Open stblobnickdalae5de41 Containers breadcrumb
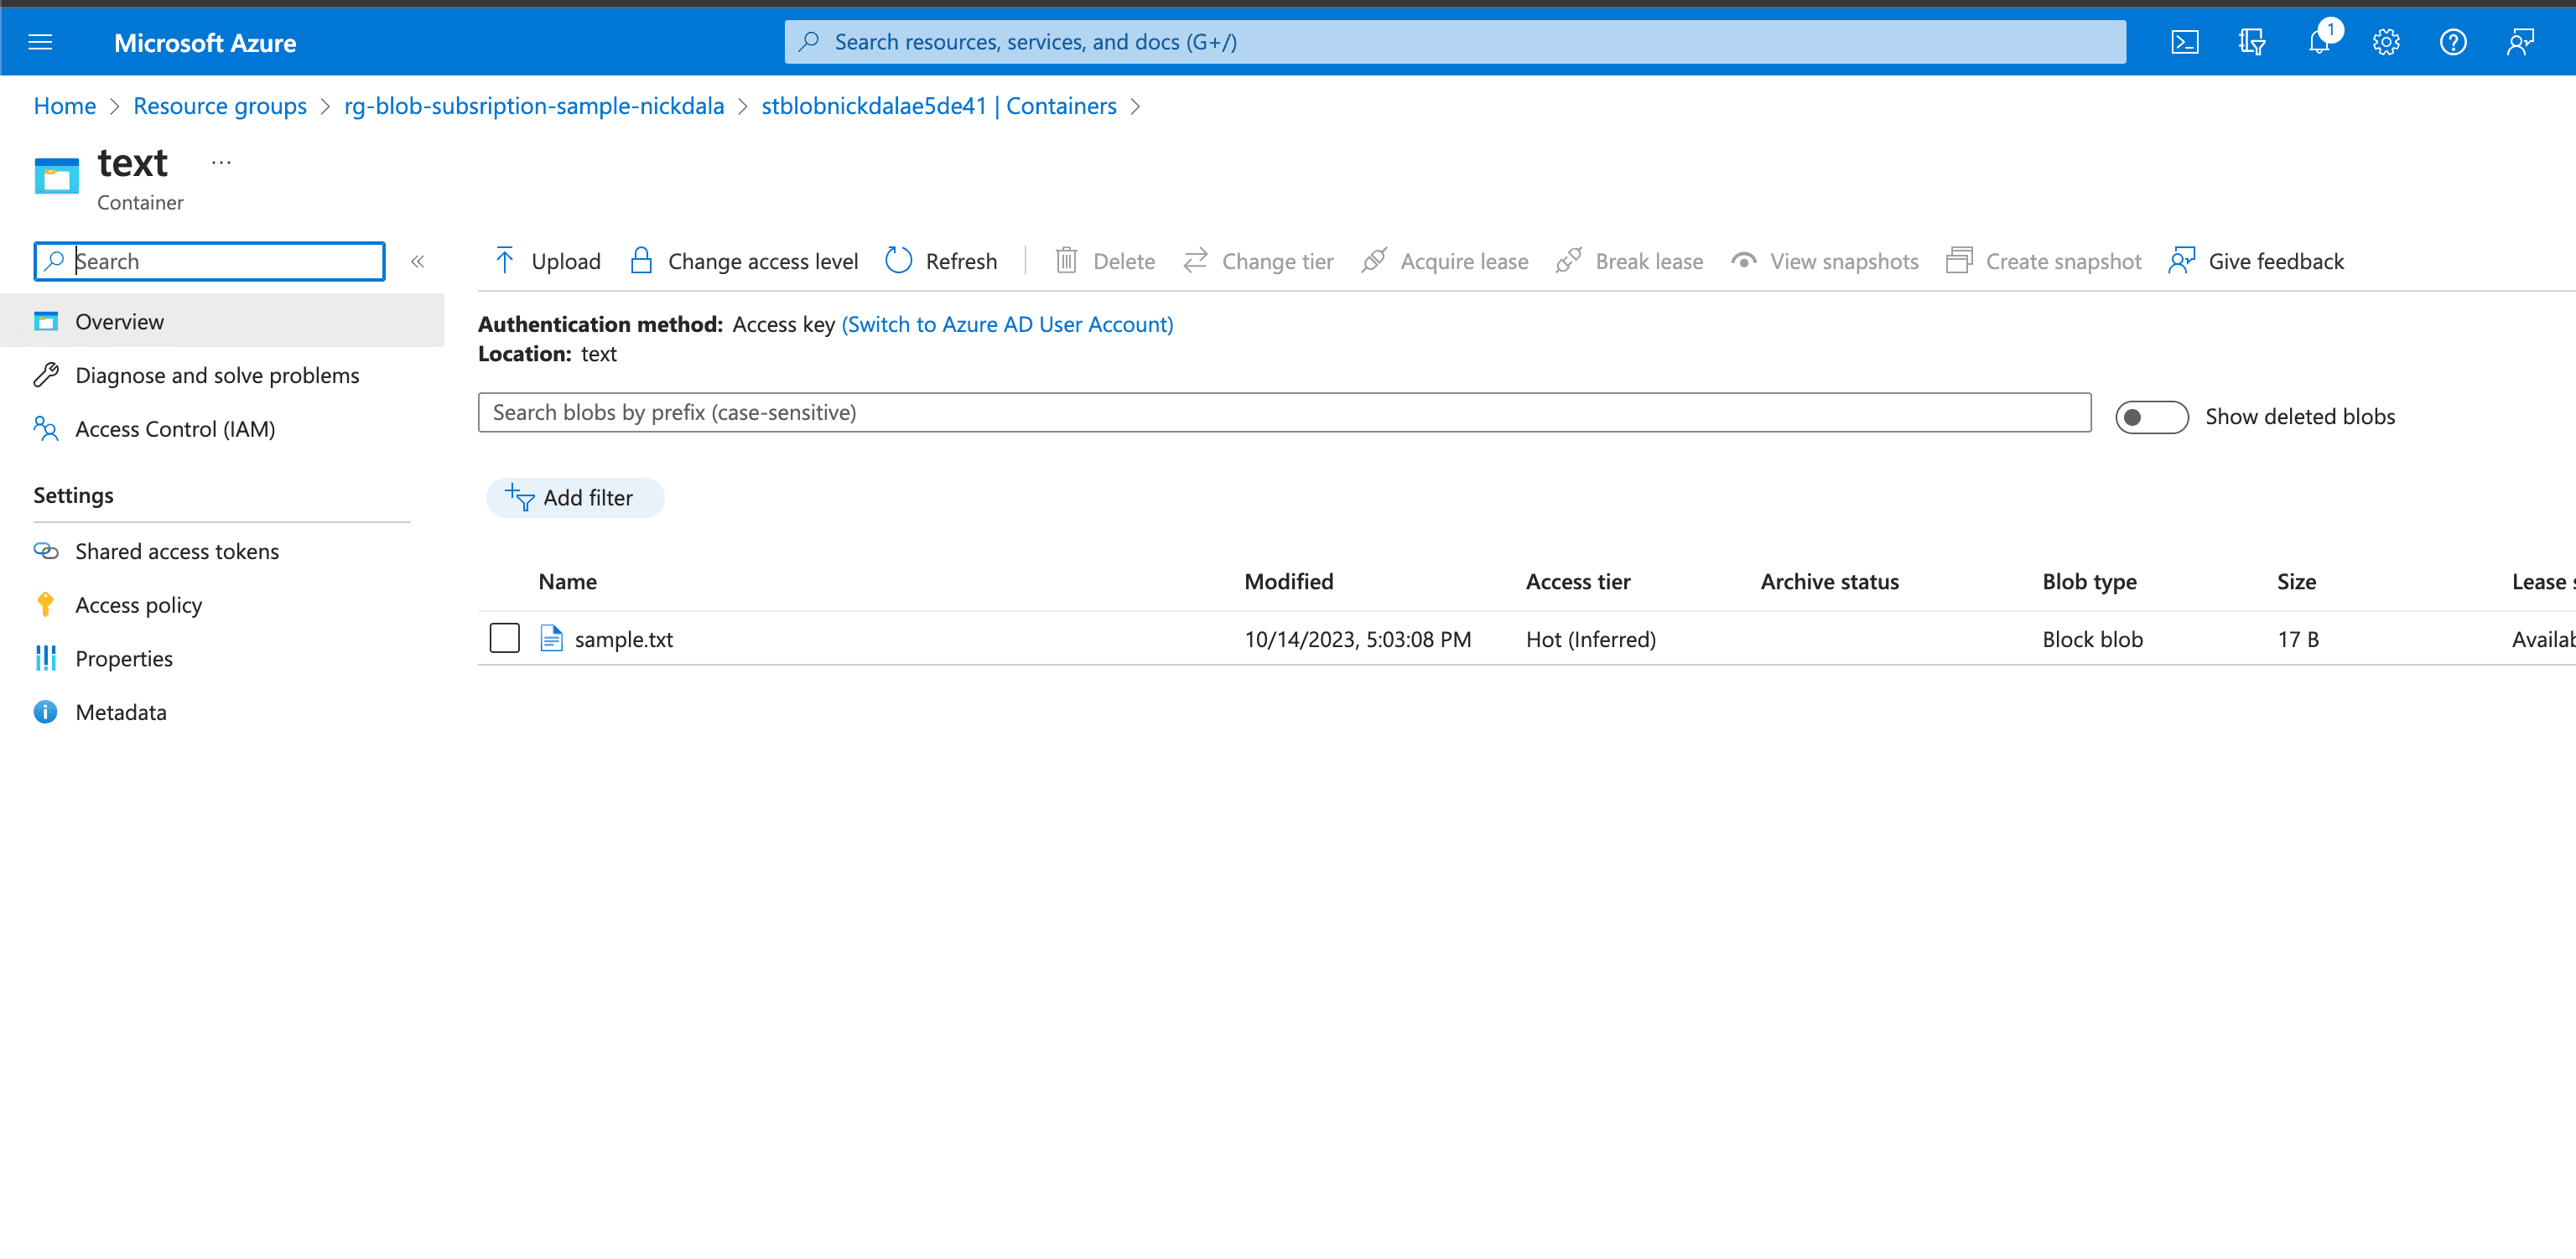 939,106
